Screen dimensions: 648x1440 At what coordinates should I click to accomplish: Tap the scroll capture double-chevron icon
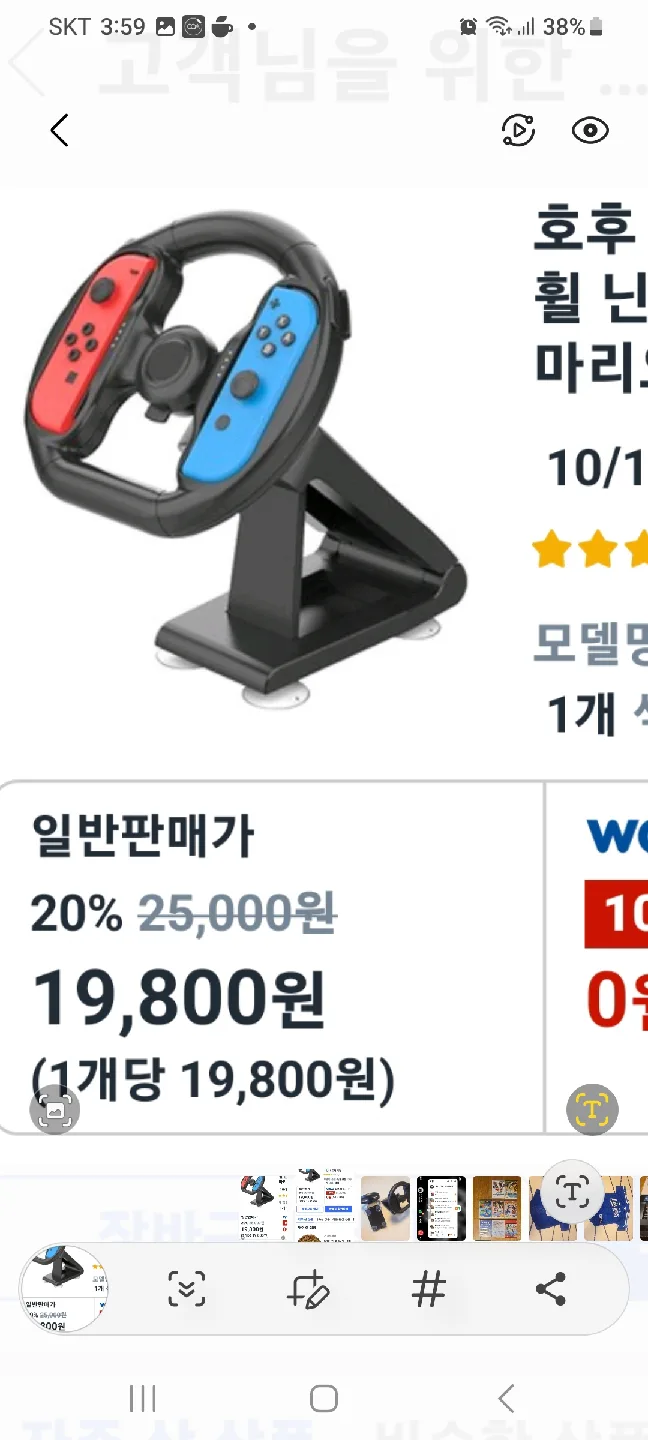186,1289
